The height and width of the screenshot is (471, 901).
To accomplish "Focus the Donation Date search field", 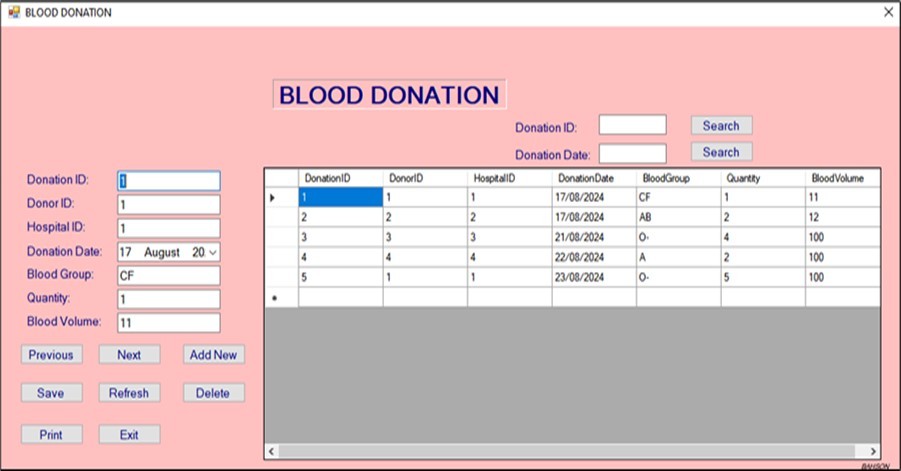I will click(632, 154).
